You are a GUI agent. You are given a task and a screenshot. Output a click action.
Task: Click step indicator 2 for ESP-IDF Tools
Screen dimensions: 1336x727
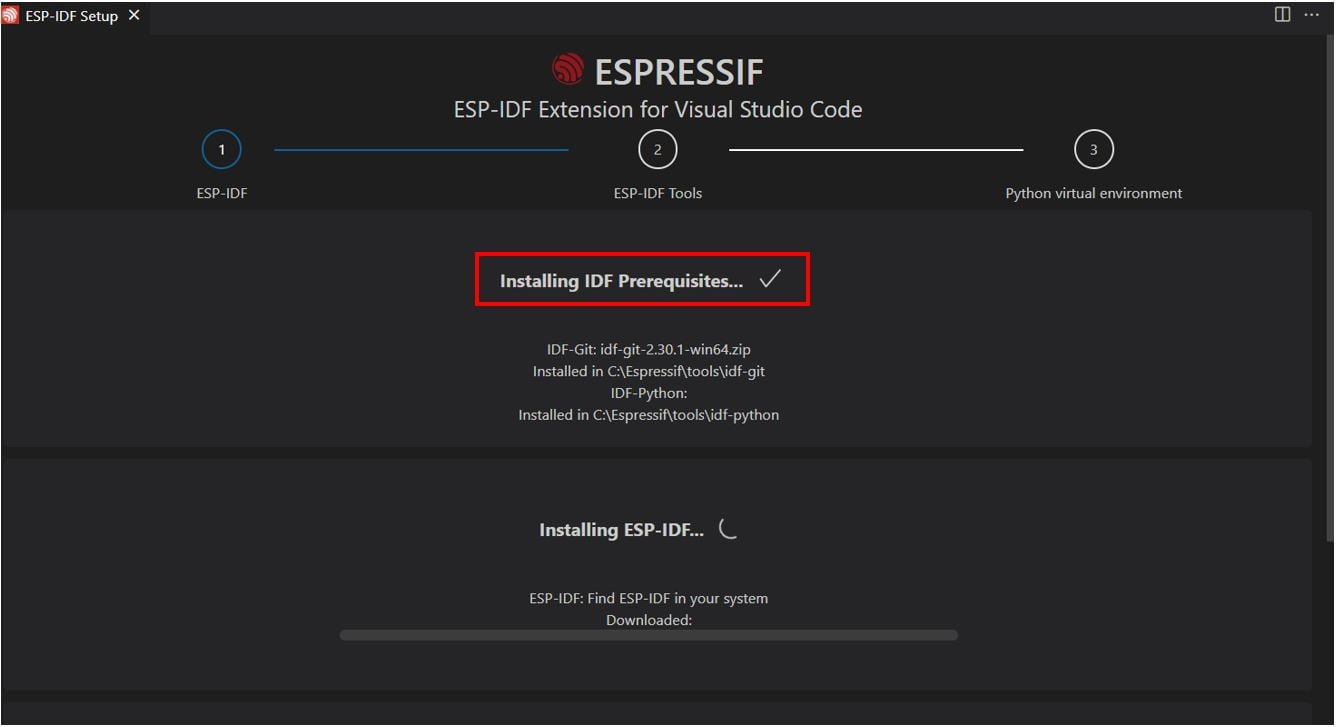[657, 148]
